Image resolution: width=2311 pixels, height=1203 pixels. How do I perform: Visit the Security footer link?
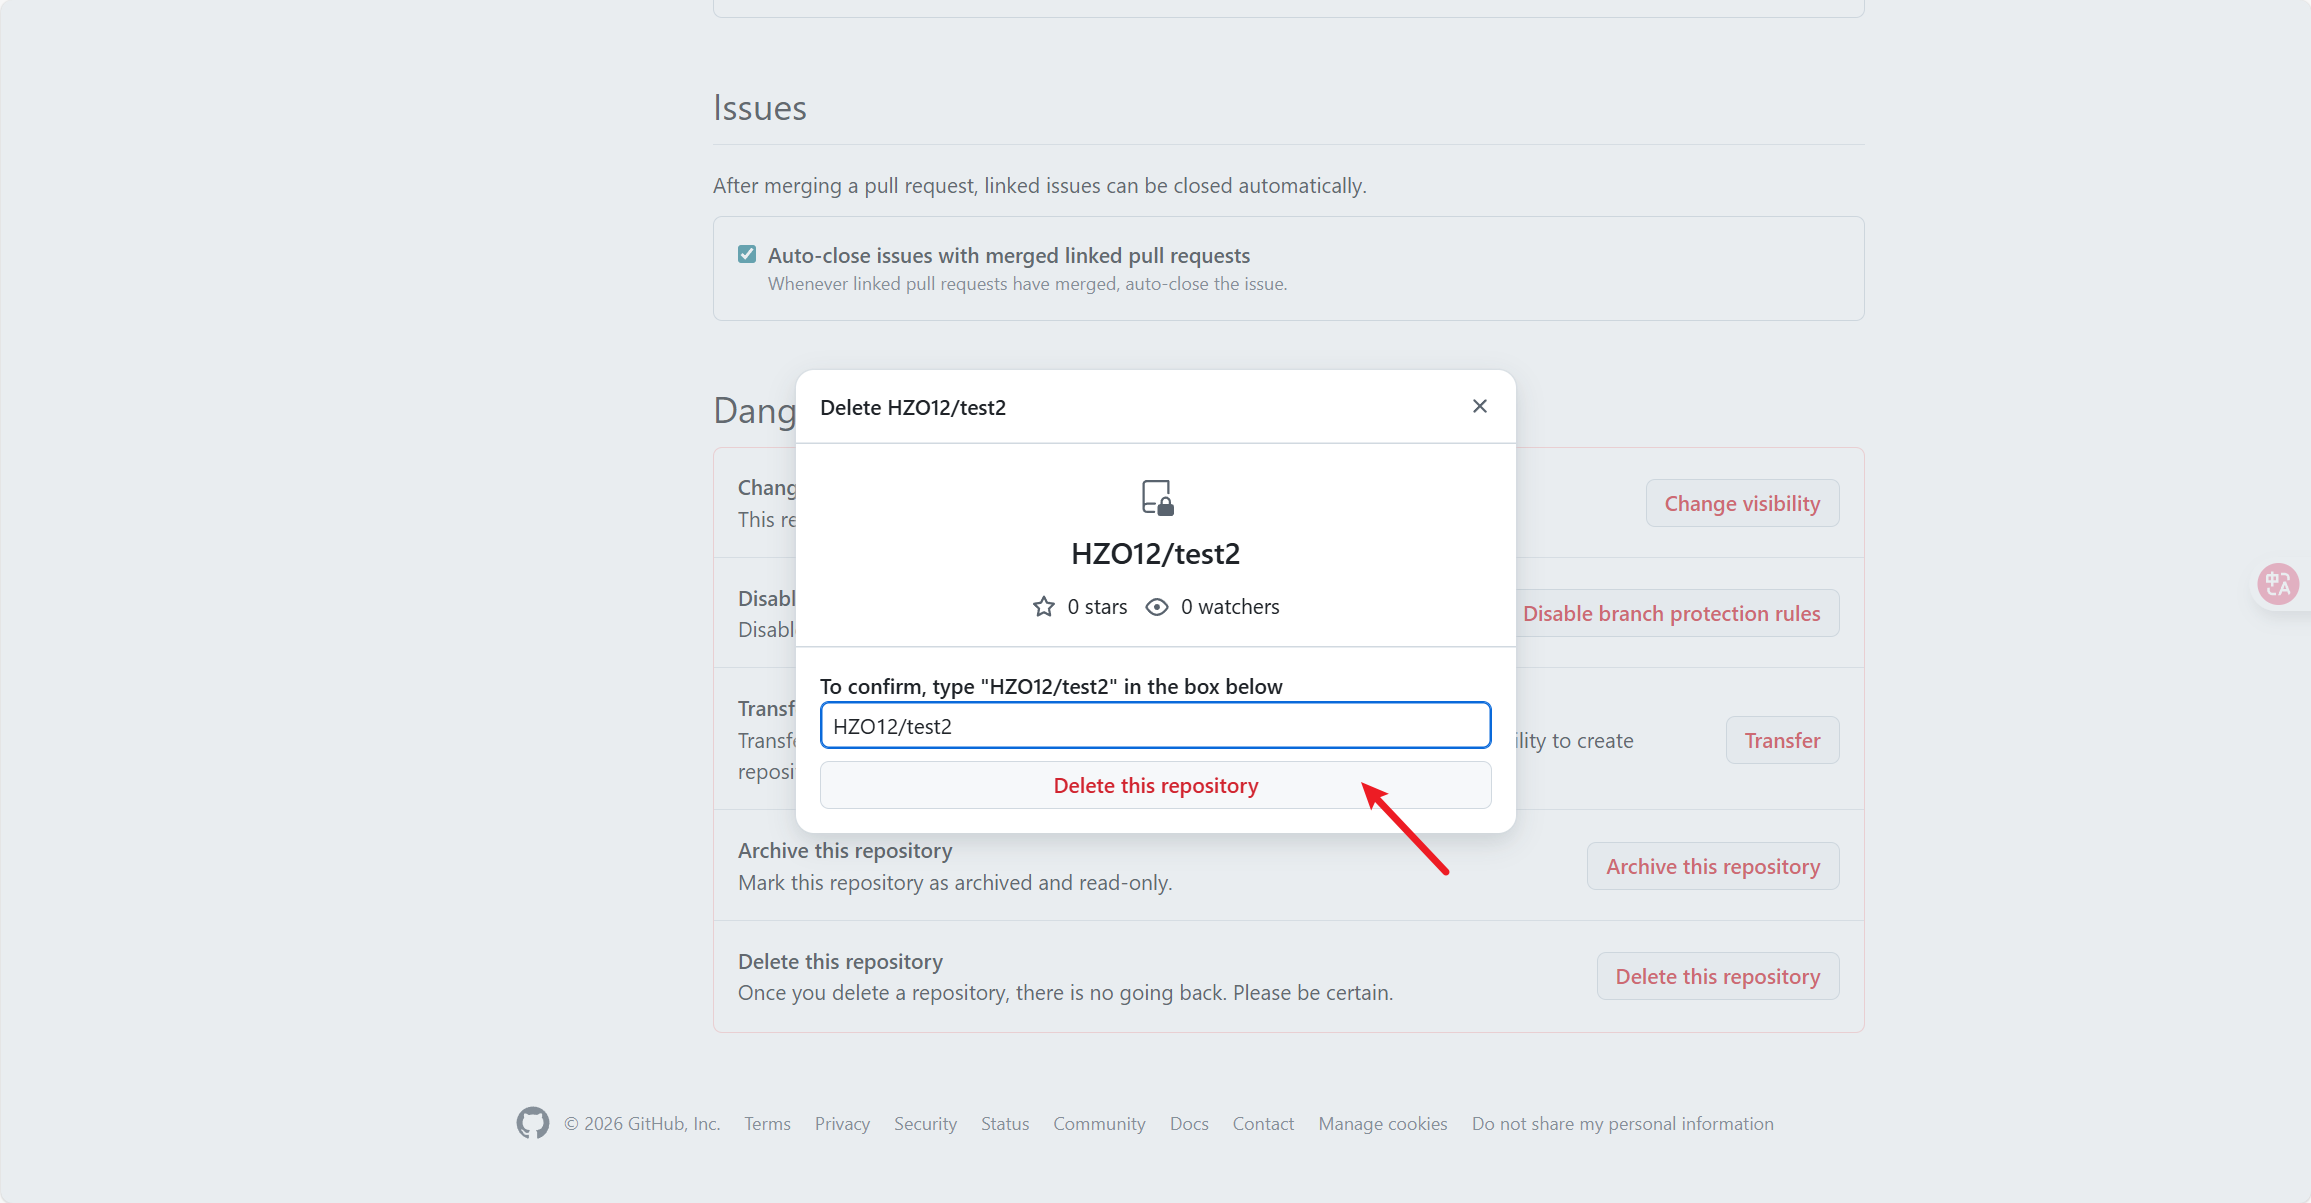tap(925, 1124)
